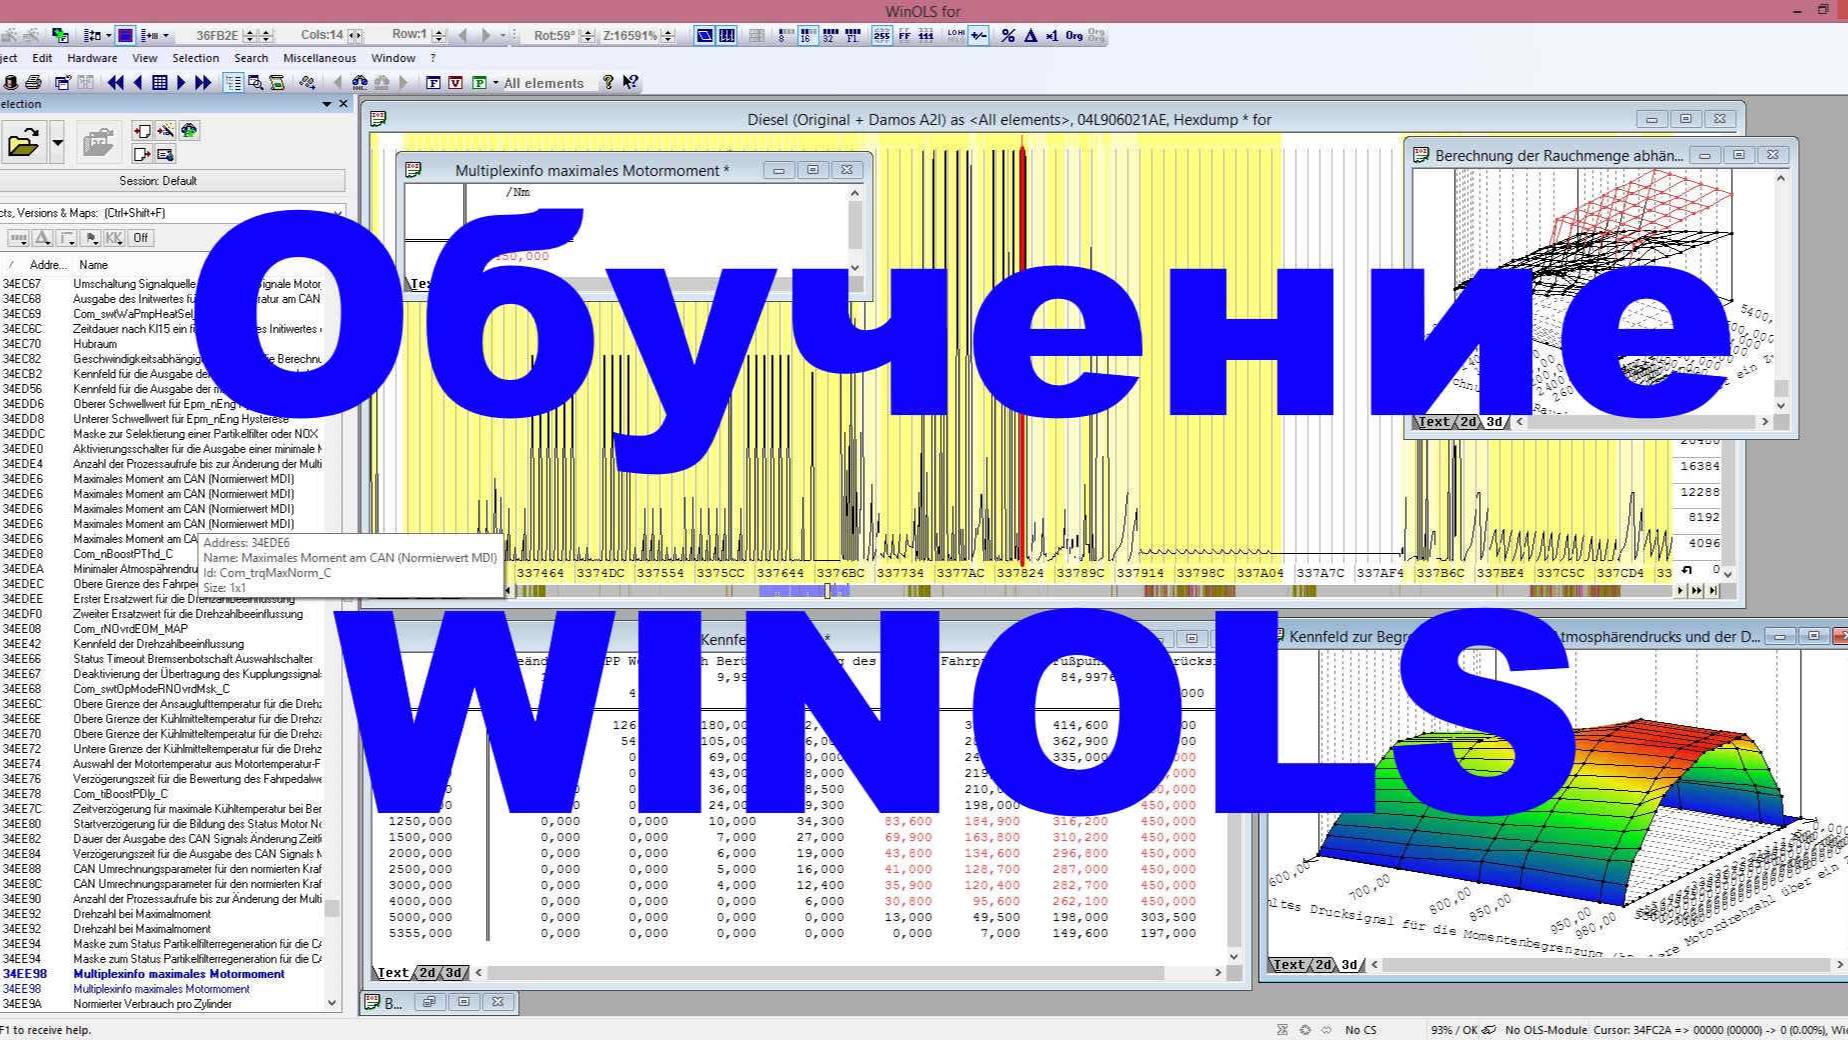Screen dimensions: 1848x1040
Task: Click the import wizard wand icon
Action: (165, 131)
